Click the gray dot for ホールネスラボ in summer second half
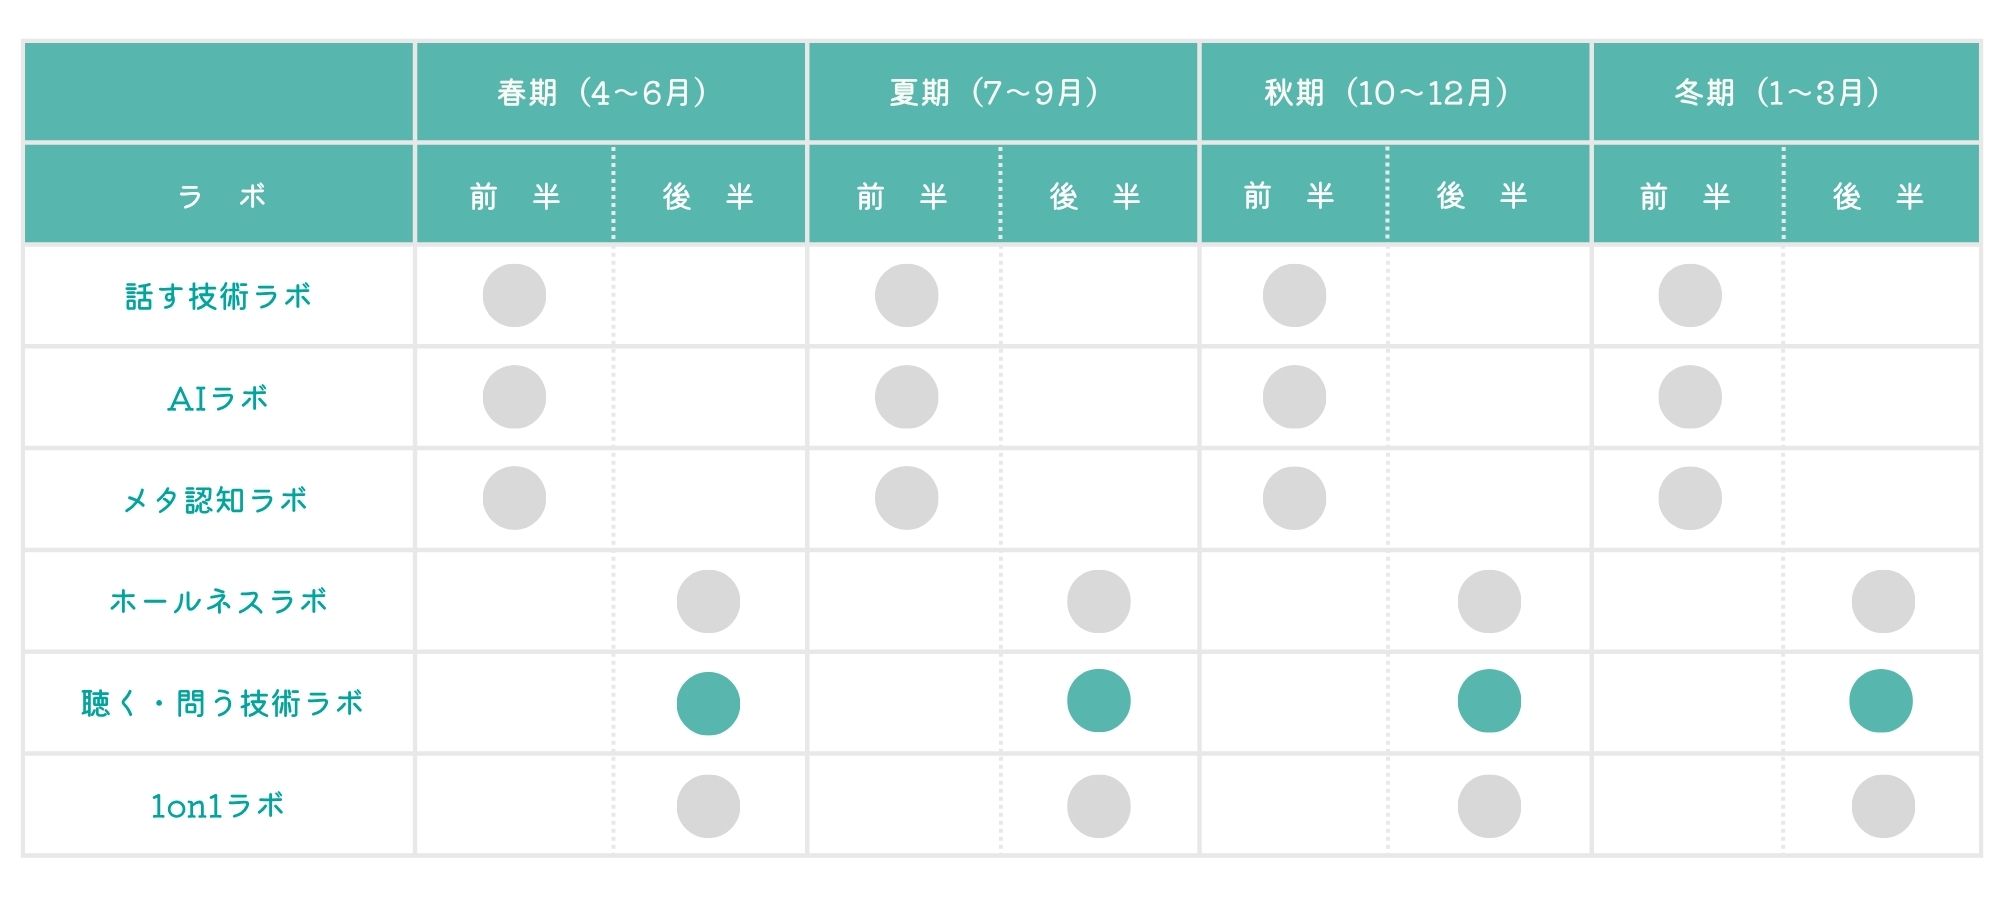The height and width of the screenshot is (900, 2000). click(1098, 601)
